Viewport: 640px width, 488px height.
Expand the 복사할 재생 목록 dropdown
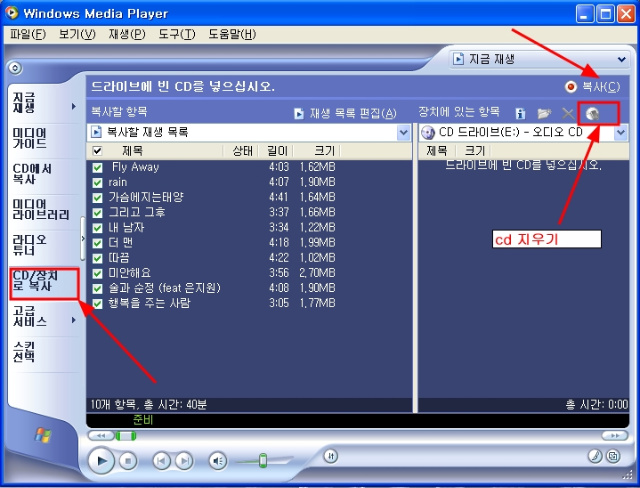click(403, 132)
